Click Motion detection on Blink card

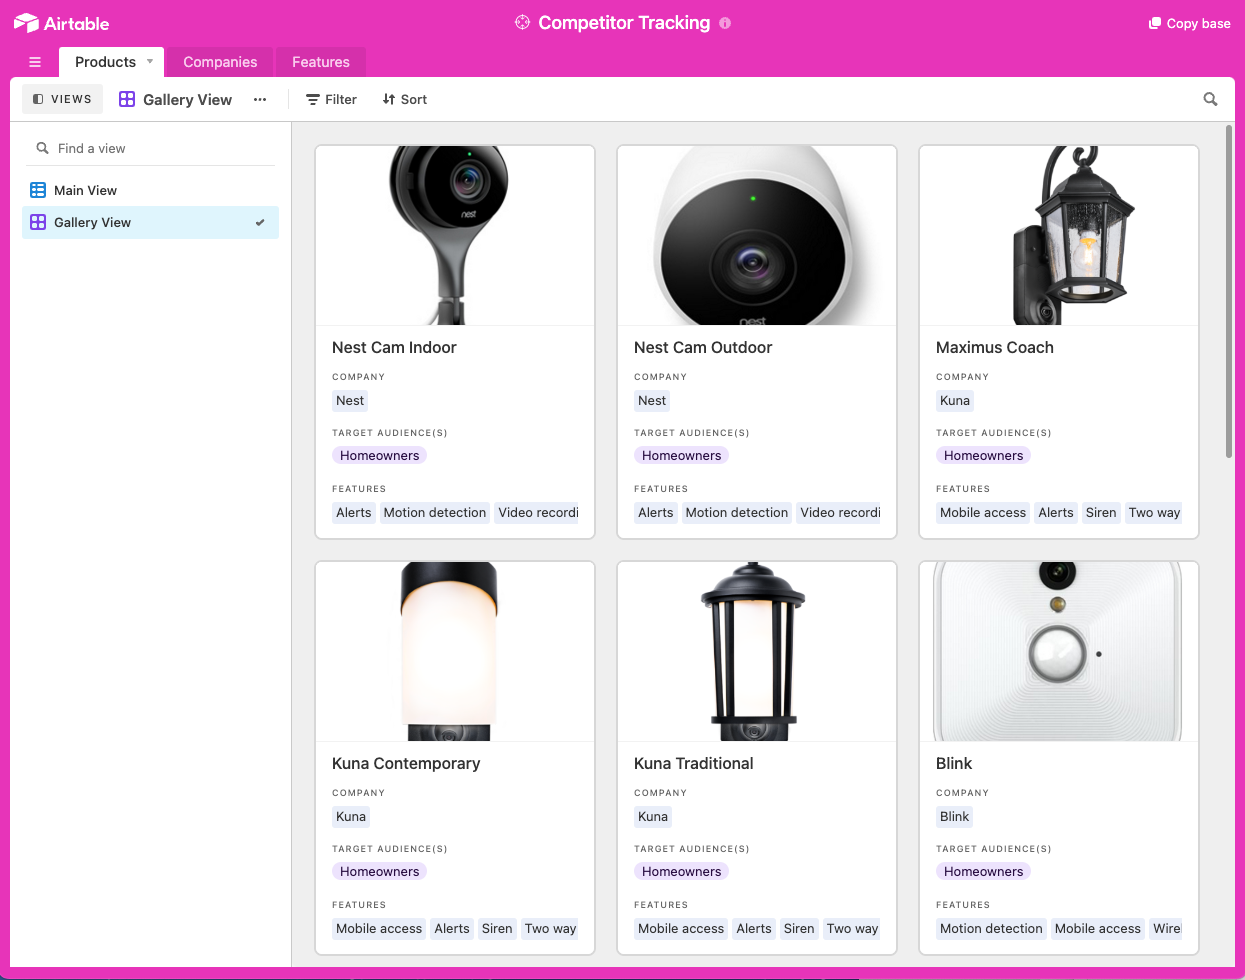991,928
